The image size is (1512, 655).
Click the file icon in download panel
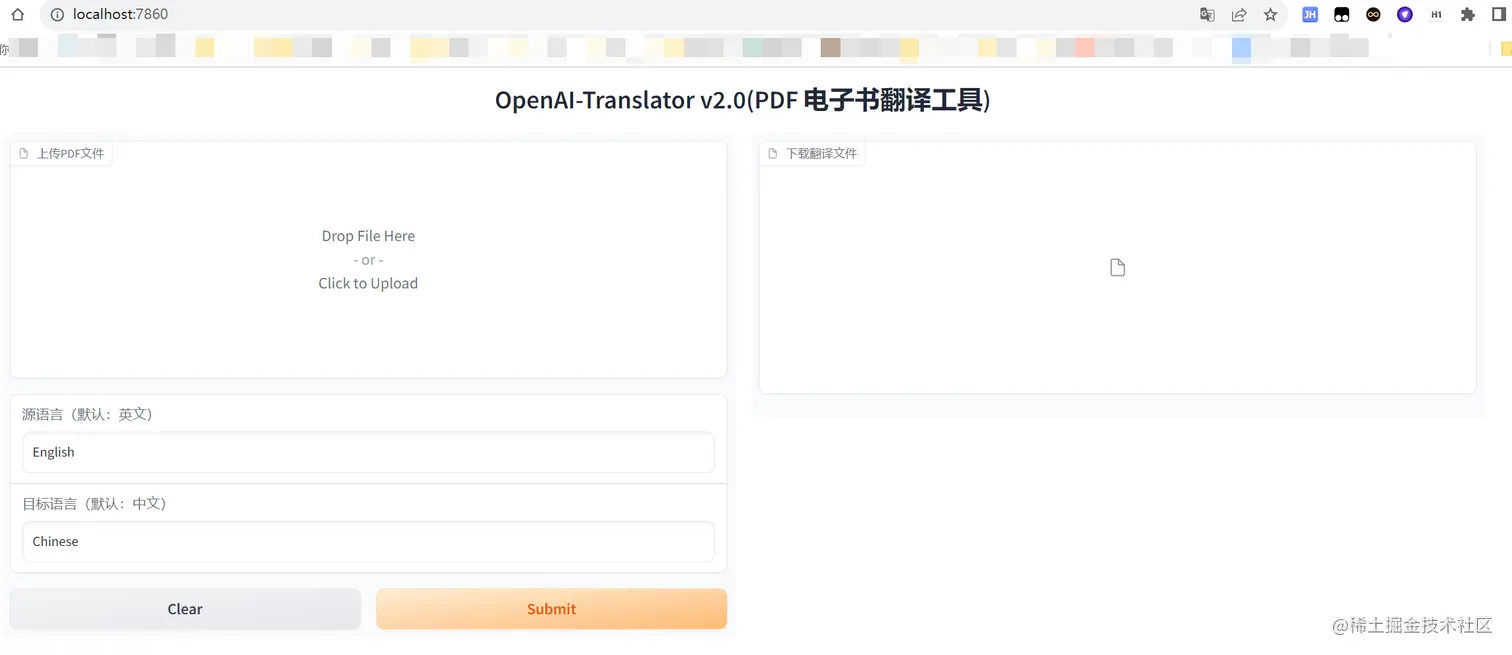(x=1118, y=267)
